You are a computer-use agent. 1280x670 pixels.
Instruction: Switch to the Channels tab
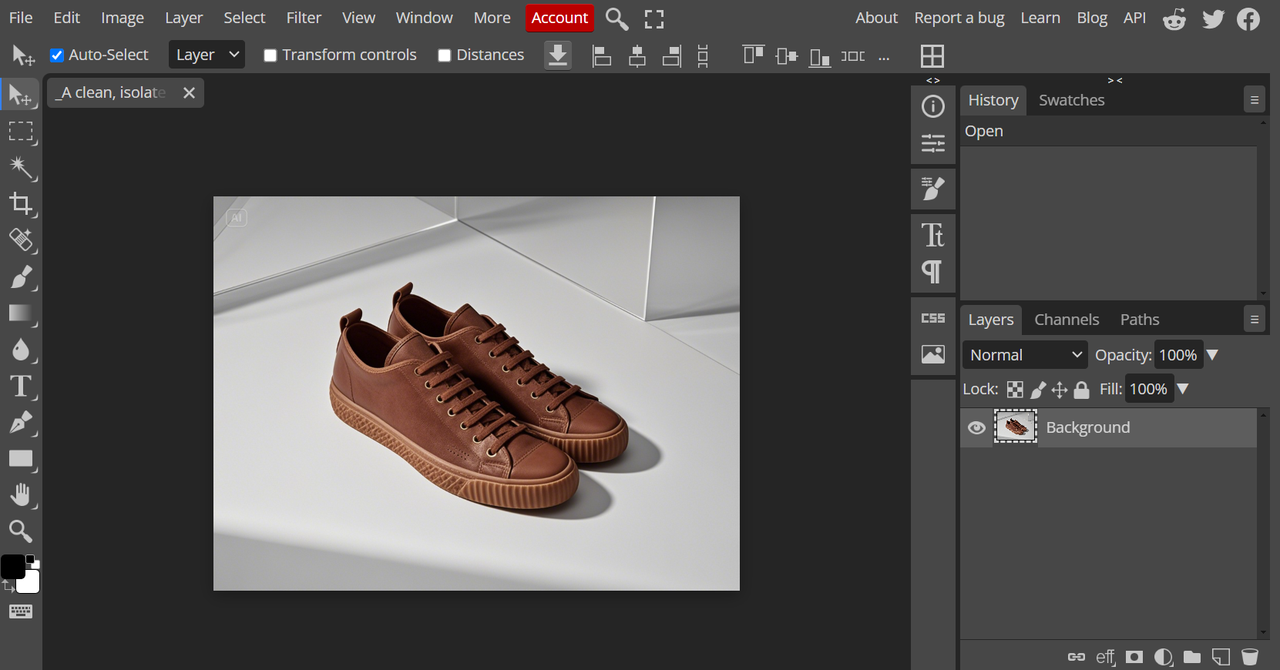coord(1066,320)
